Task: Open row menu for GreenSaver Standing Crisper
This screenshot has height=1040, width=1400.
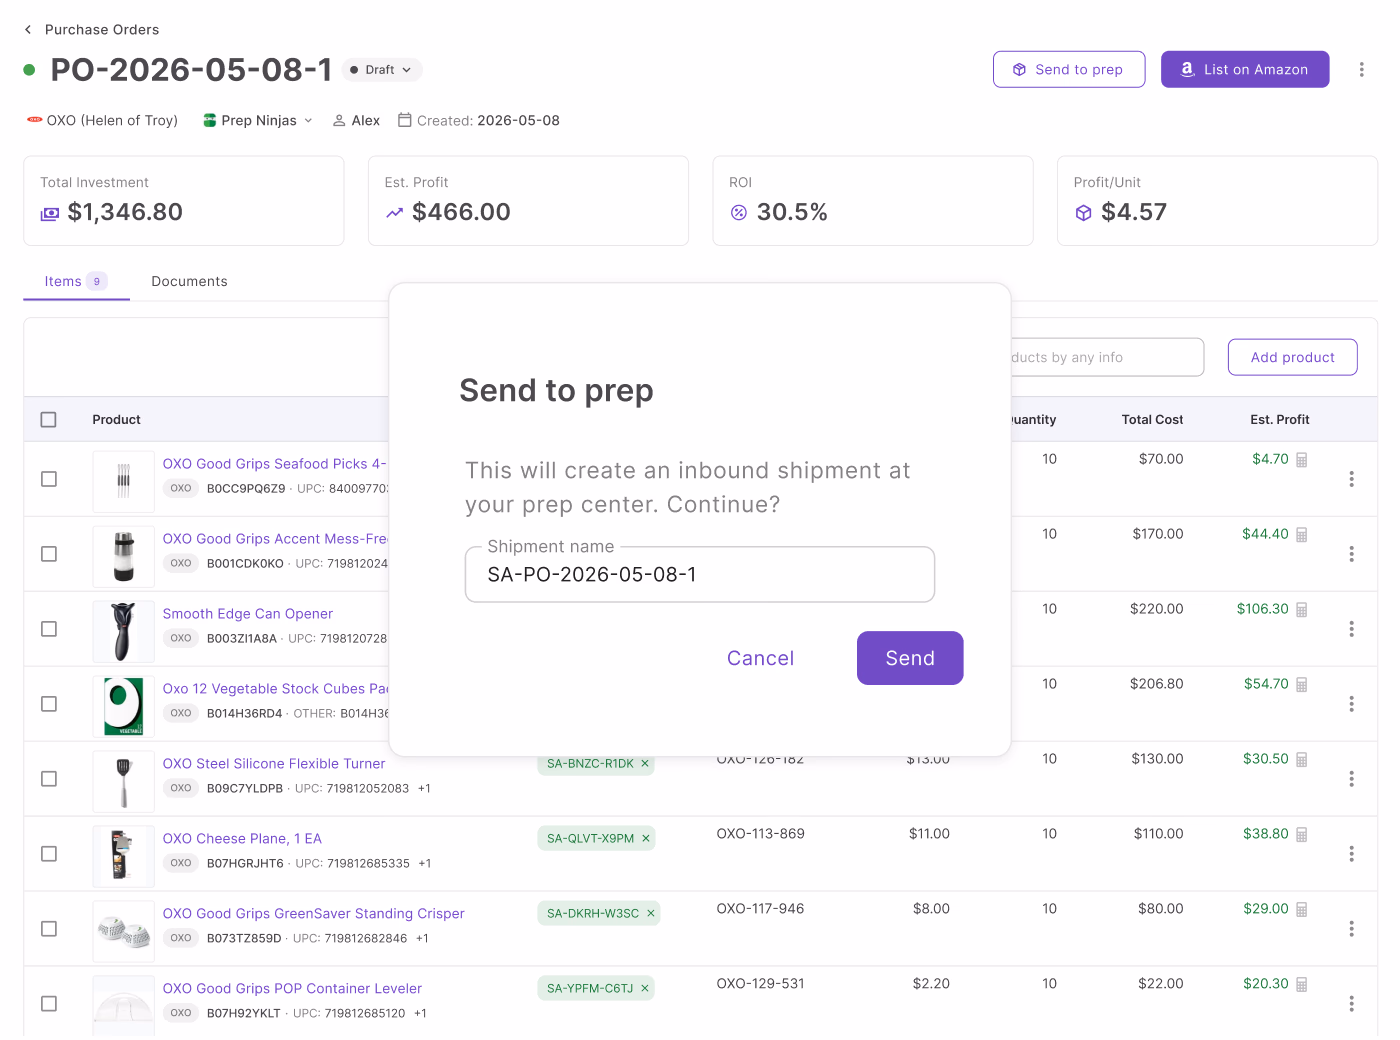Action: click(1351, 929)
